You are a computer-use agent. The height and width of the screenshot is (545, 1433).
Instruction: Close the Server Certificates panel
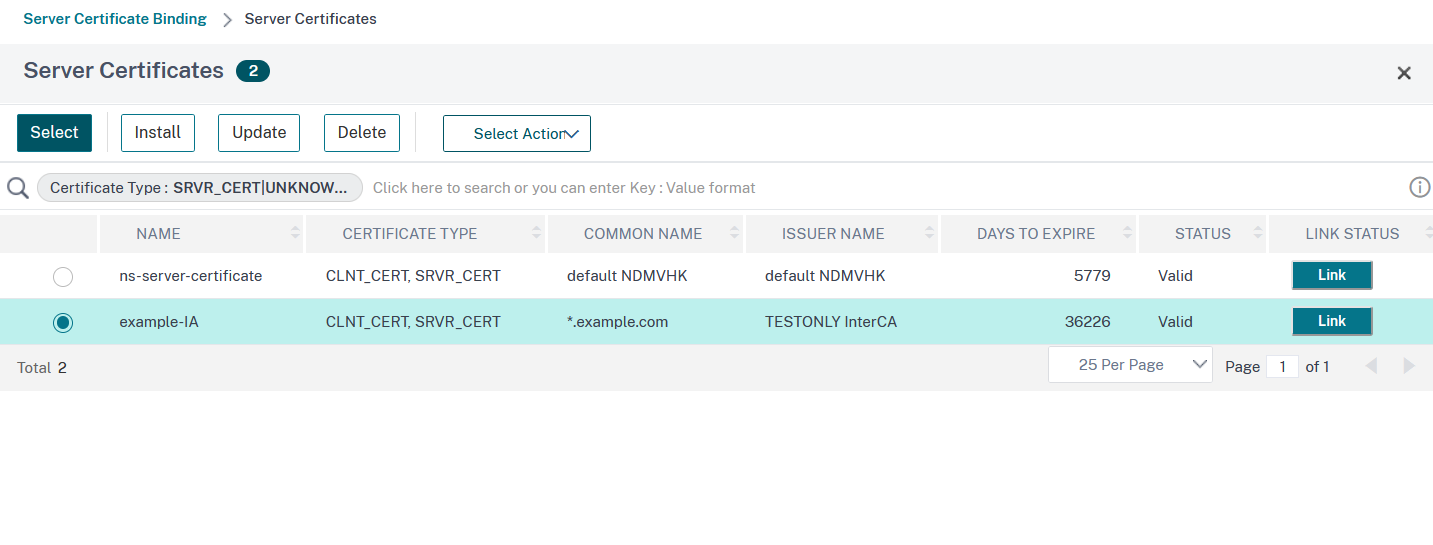(x=1404, y=73)
